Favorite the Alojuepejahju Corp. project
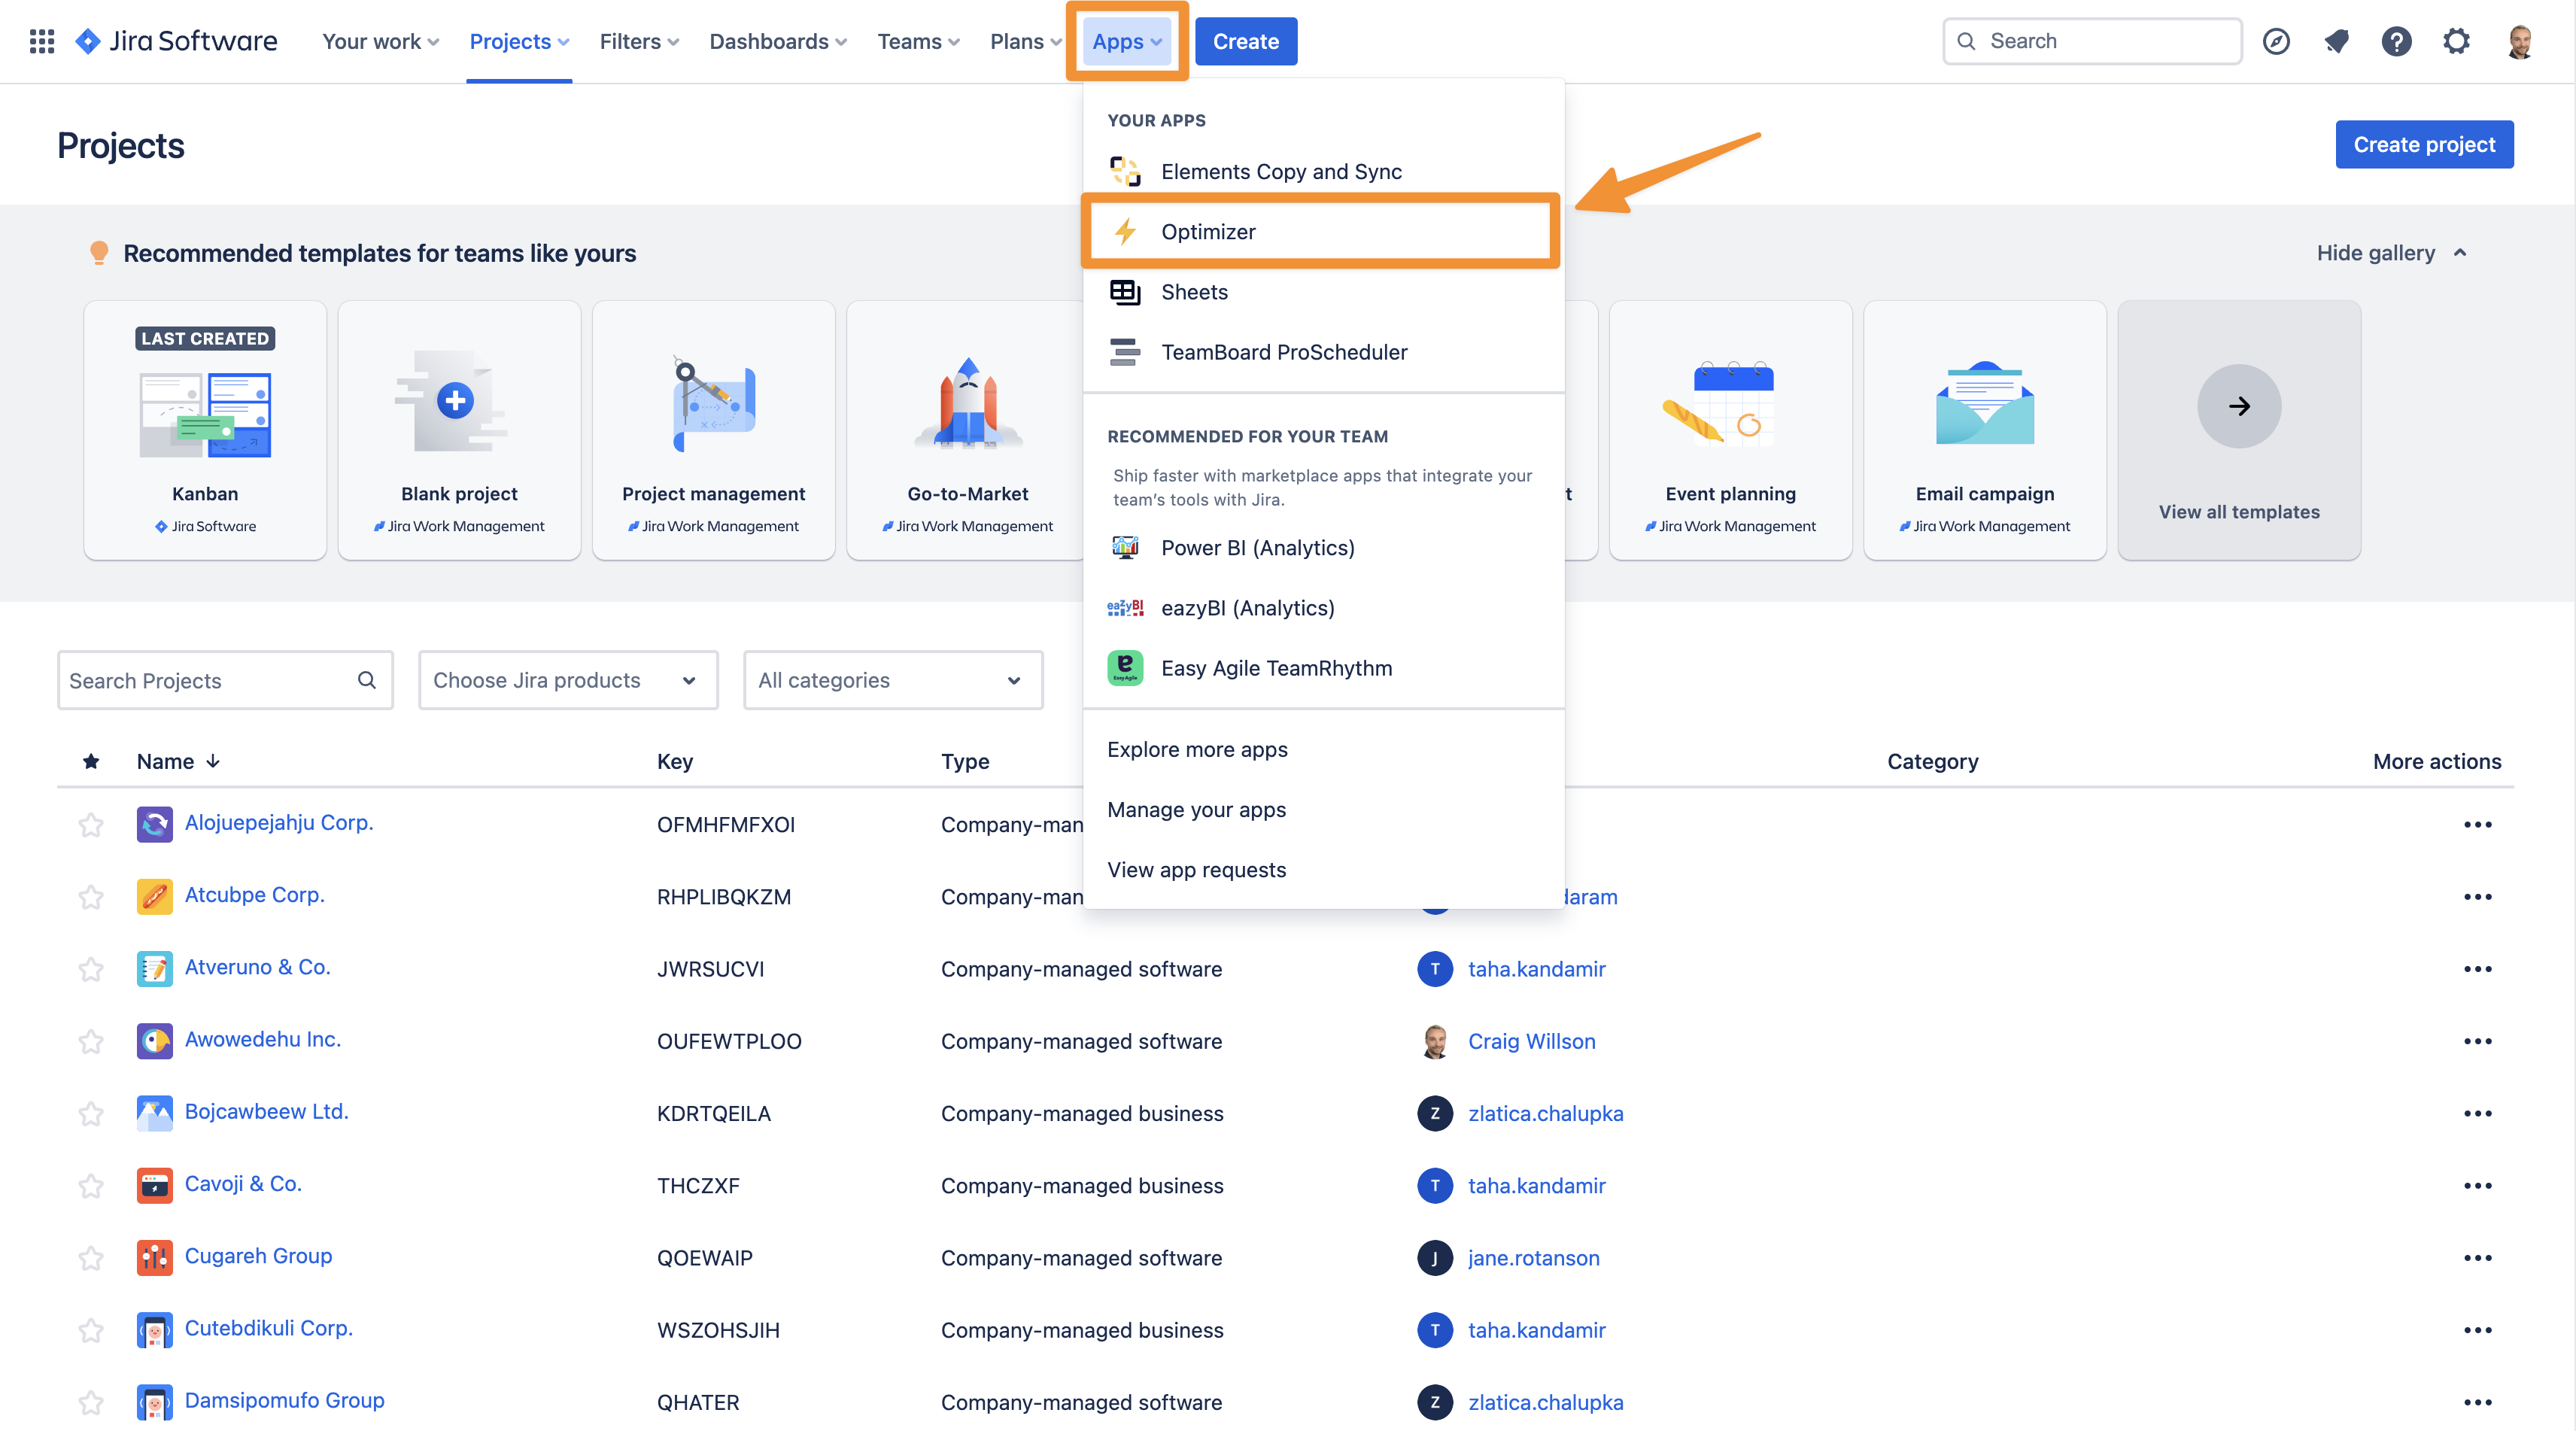Image resolution: width=2576 pixels, height=1431 pixels. (x=91, y=824)
